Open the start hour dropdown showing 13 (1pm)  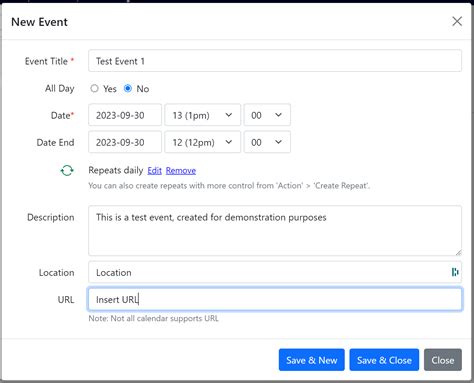tap(203, 115)
